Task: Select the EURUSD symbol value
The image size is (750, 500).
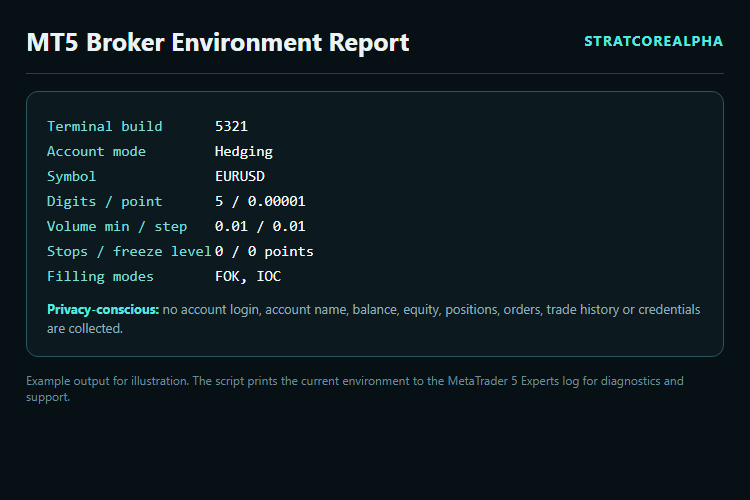Action: pos(240,177)
